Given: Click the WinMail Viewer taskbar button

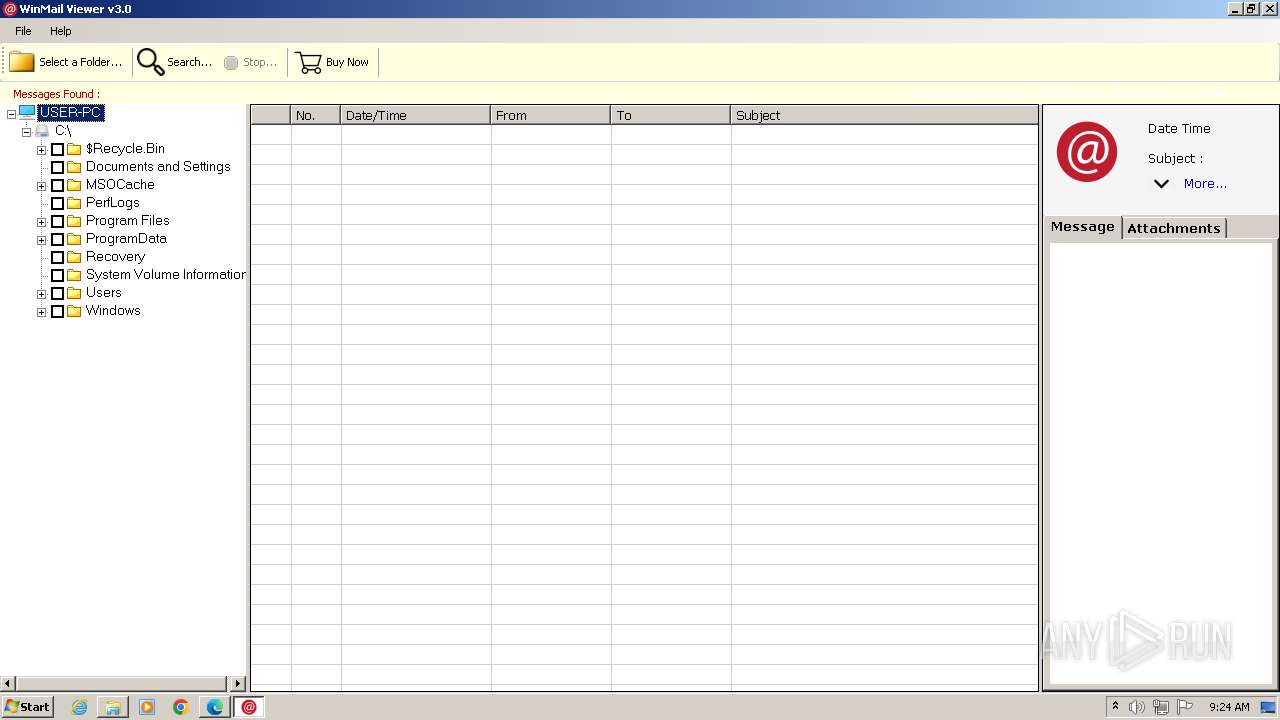Looking at the screenshot, I should (x=249, y=707).
